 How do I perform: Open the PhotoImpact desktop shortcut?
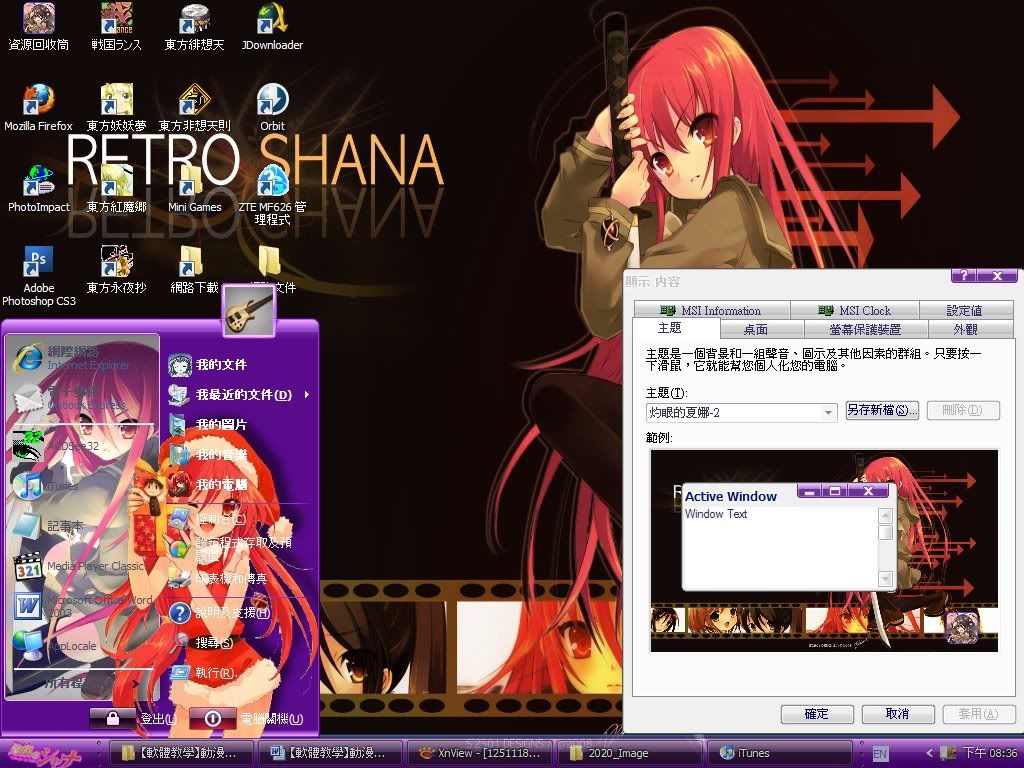pos(38,189)
